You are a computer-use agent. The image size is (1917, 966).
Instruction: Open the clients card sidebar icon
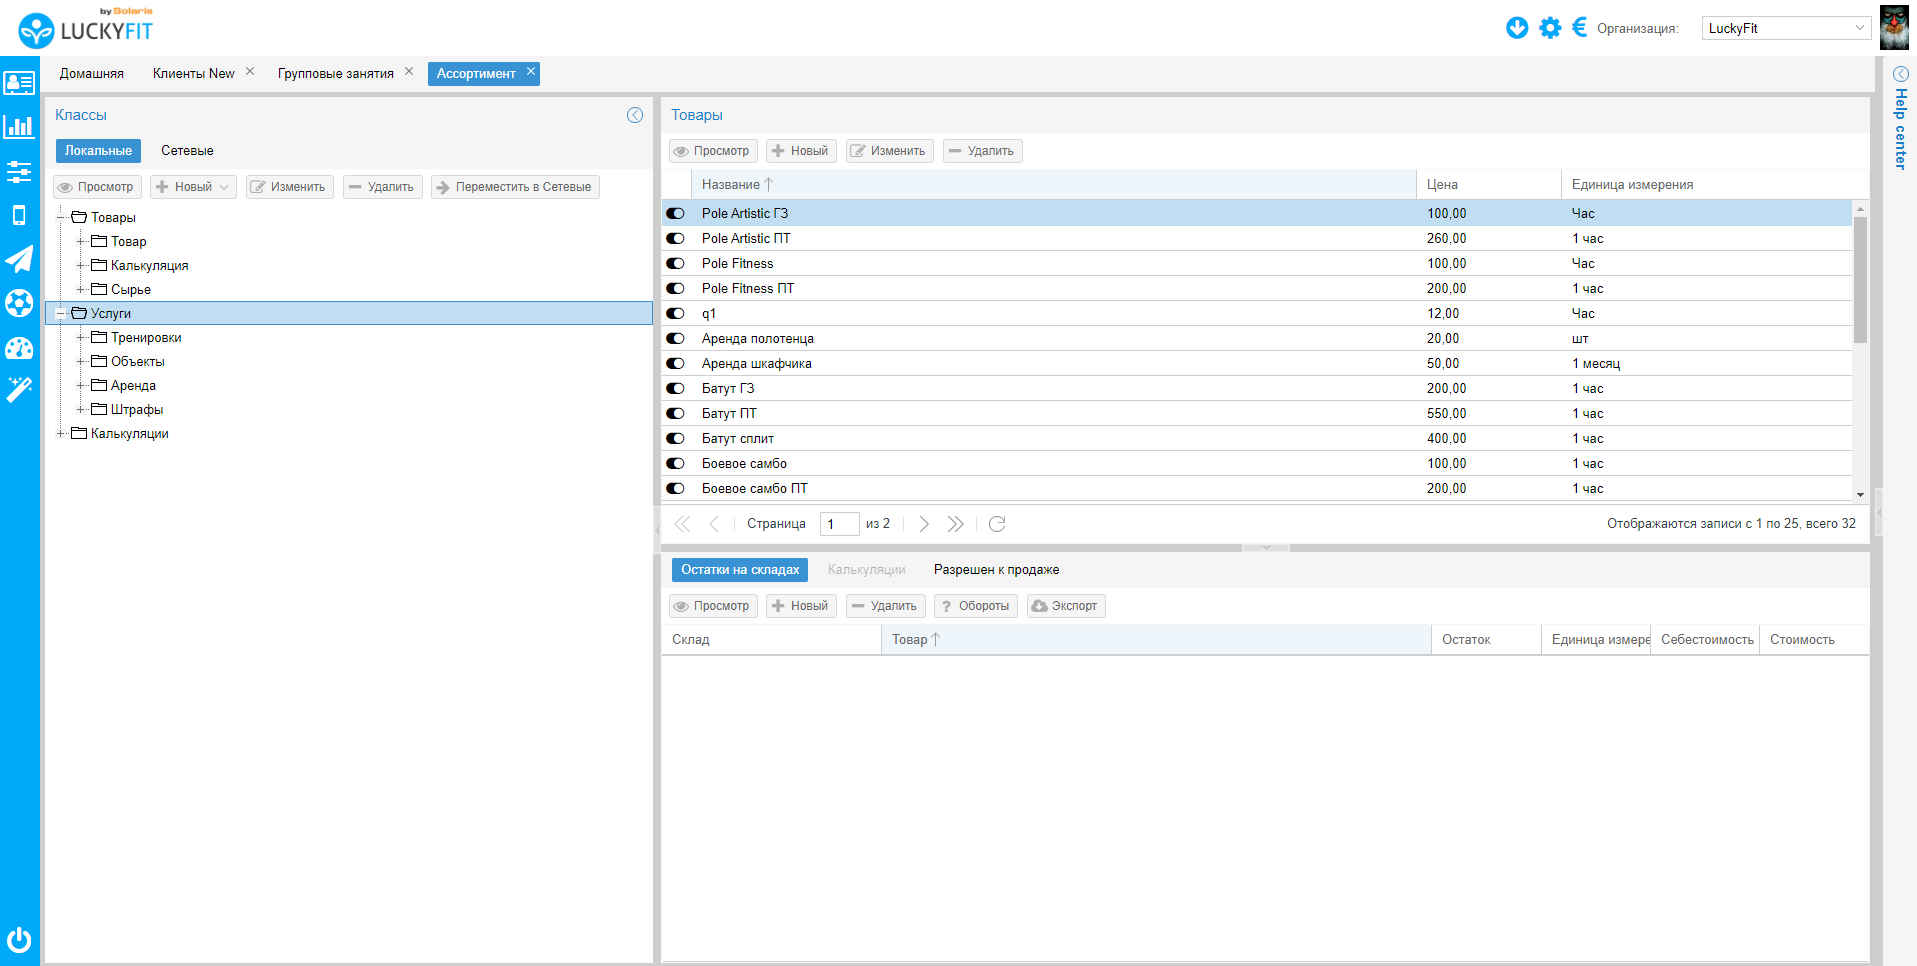pyautogui.click(x=19, y=83)
